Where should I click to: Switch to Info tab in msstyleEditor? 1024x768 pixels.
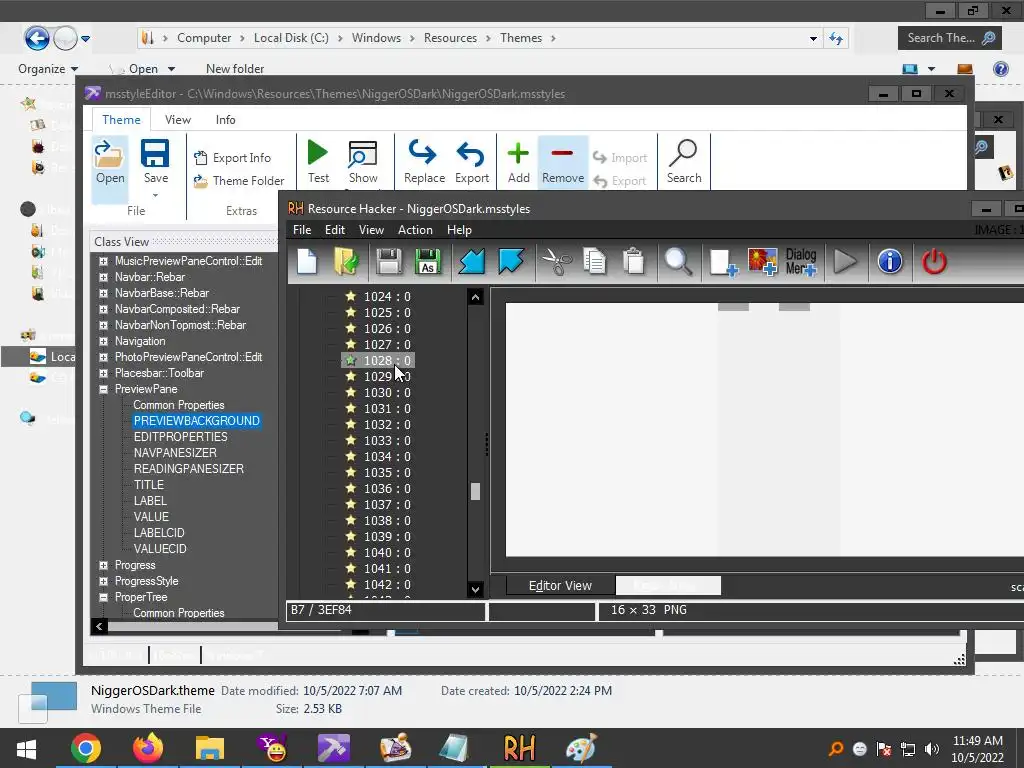[225, 120]
